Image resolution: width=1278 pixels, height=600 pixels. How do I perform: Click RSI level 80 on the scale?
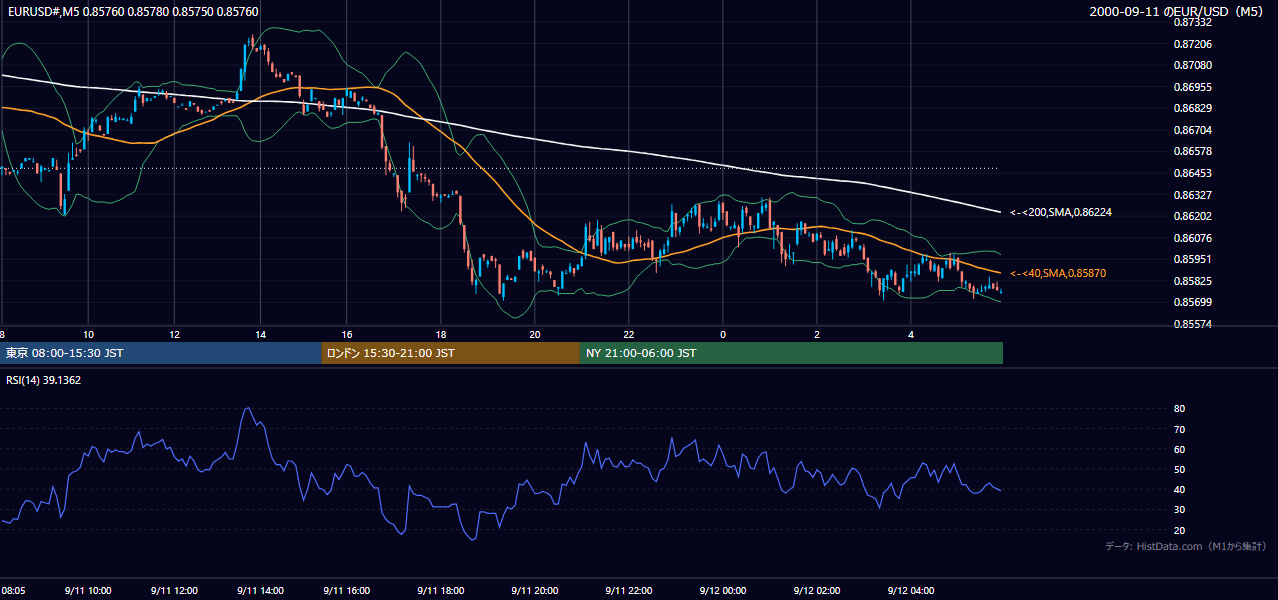tap(1179, 409)
